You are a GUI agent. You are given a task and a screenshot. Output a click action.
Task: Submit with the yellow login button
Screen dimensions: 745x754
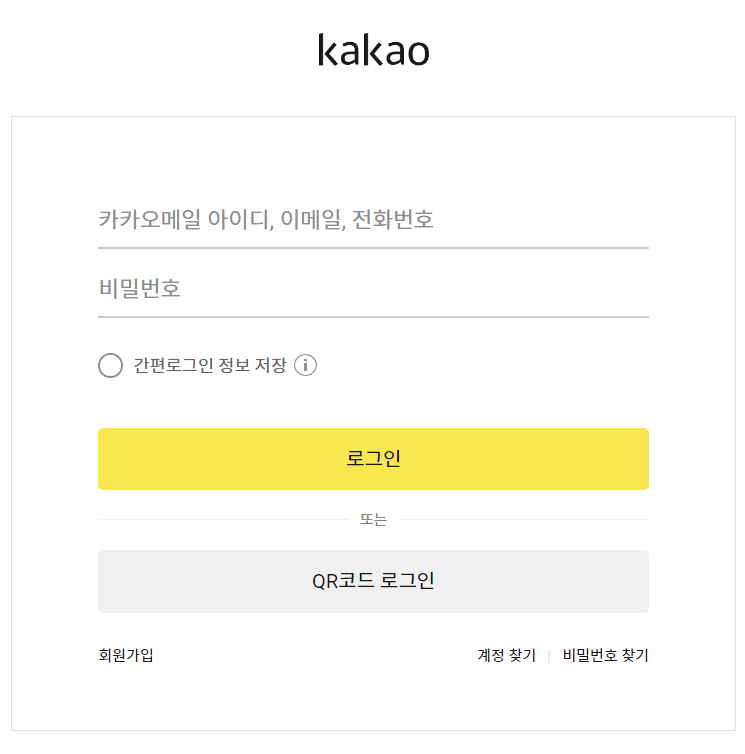pyautogui.click(x=373, y=459)
